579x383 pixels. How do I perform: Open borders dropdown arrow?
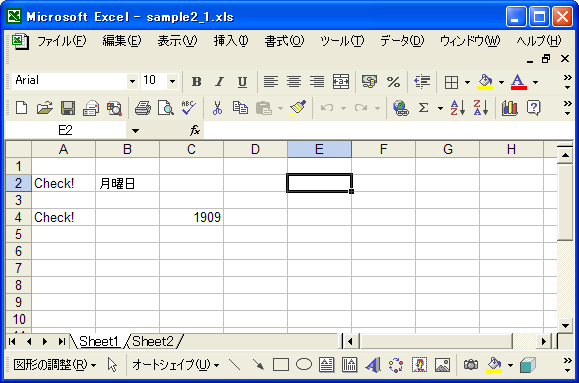click(467, 82)
